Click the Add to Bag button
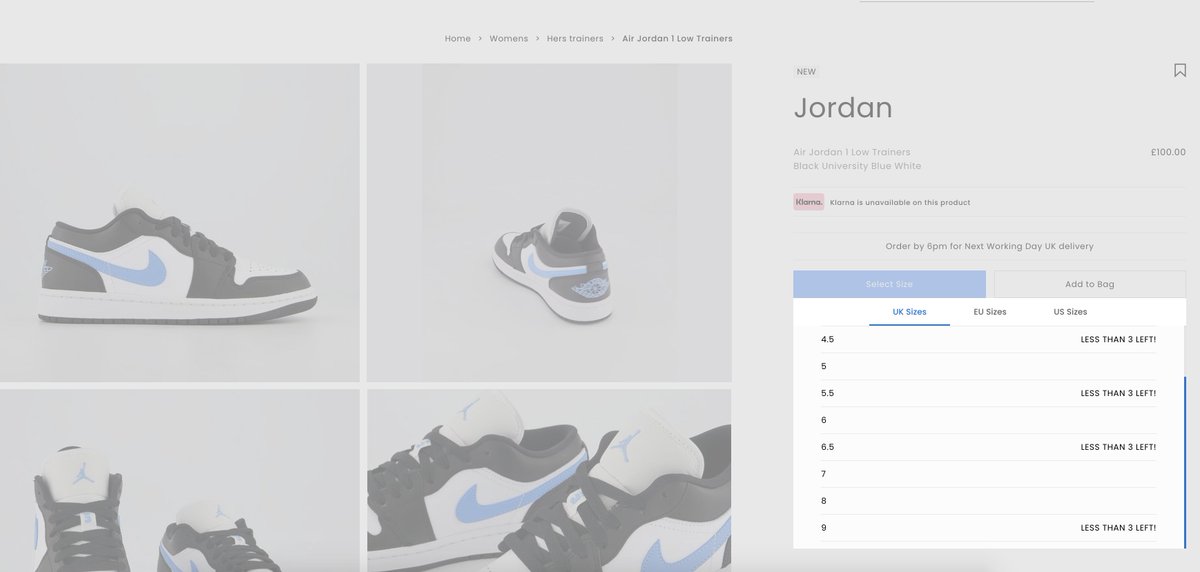The width and height of the screenshot is (1200, 572). (x=1090, y=284)
